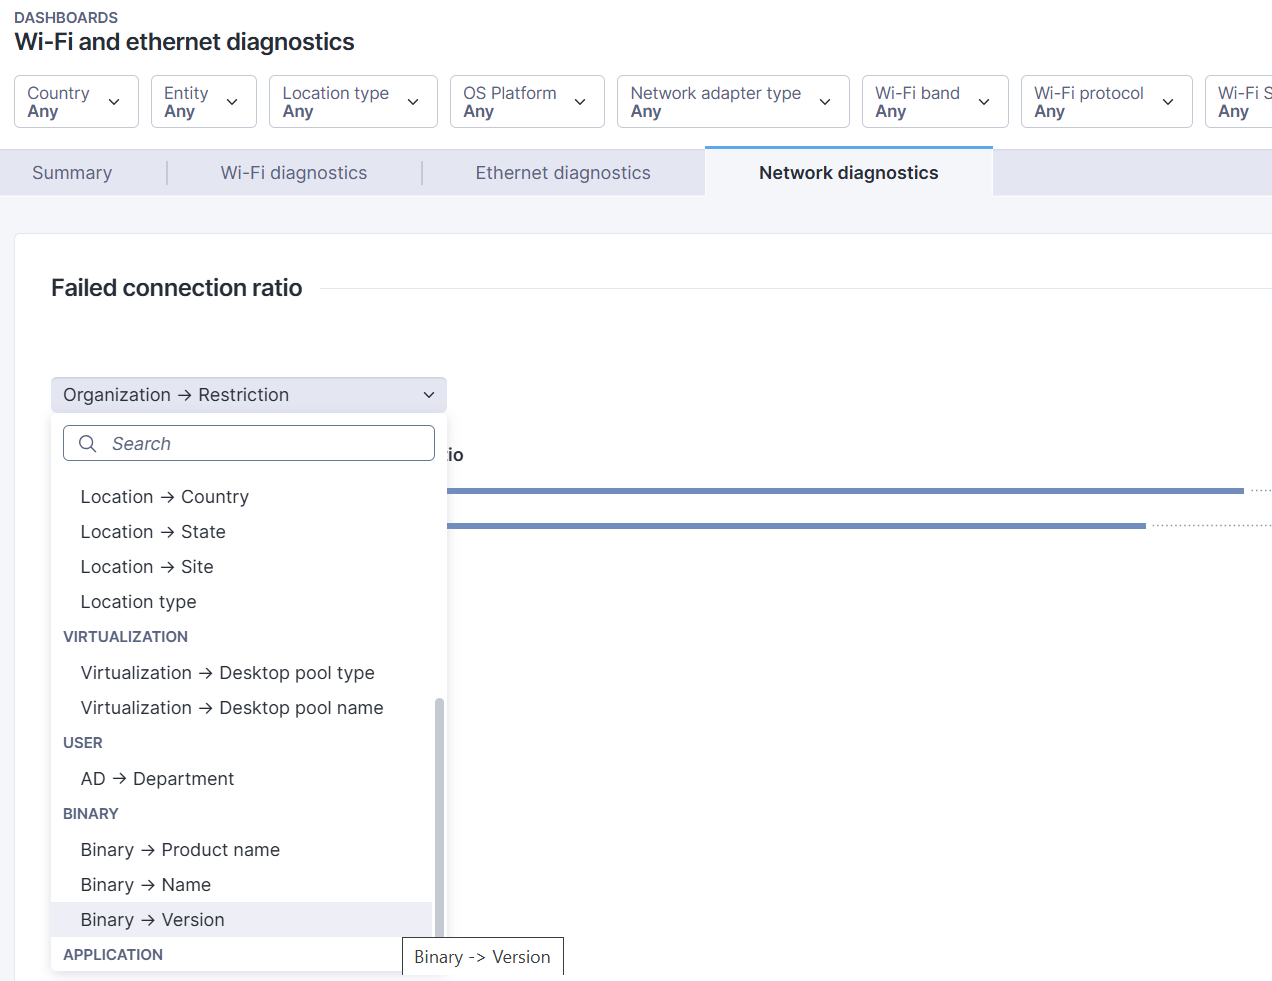Choose AD → Department option
This screenshot has height=981, width=1272.
(157, 779)
